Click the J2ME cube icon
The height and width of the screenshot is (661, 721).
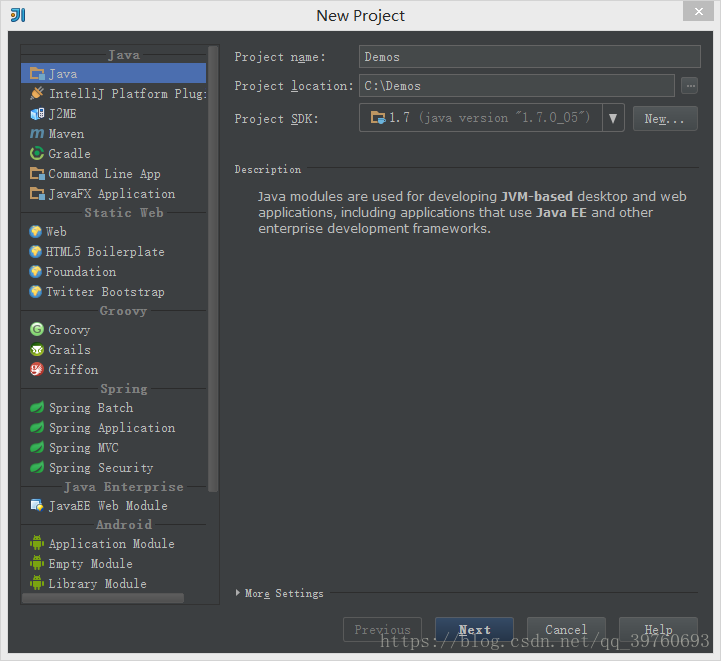[x=37, y=114]
